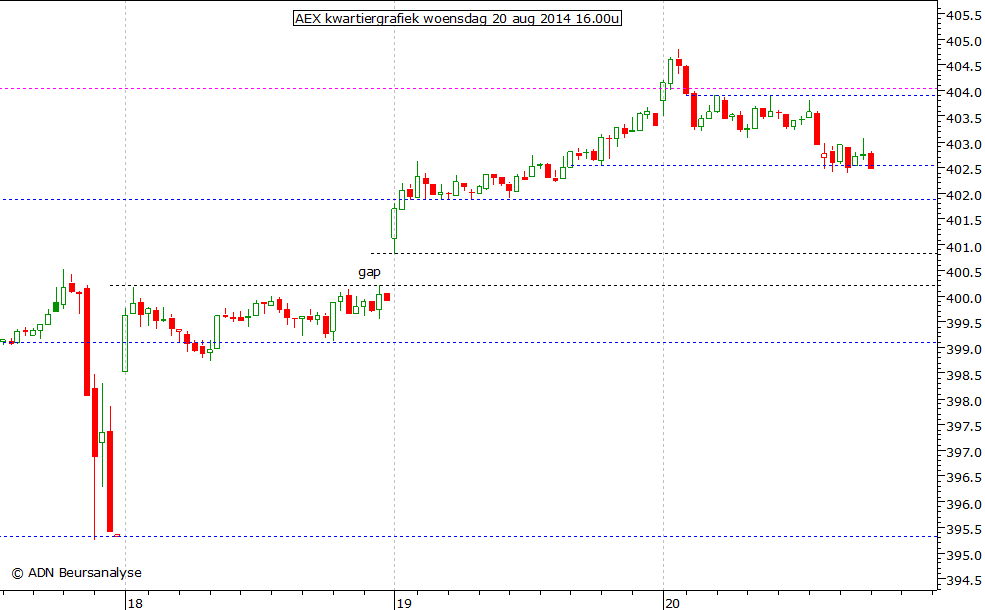Click the 405.5 price axis label
Screen dimensions: 985x610
963,16
